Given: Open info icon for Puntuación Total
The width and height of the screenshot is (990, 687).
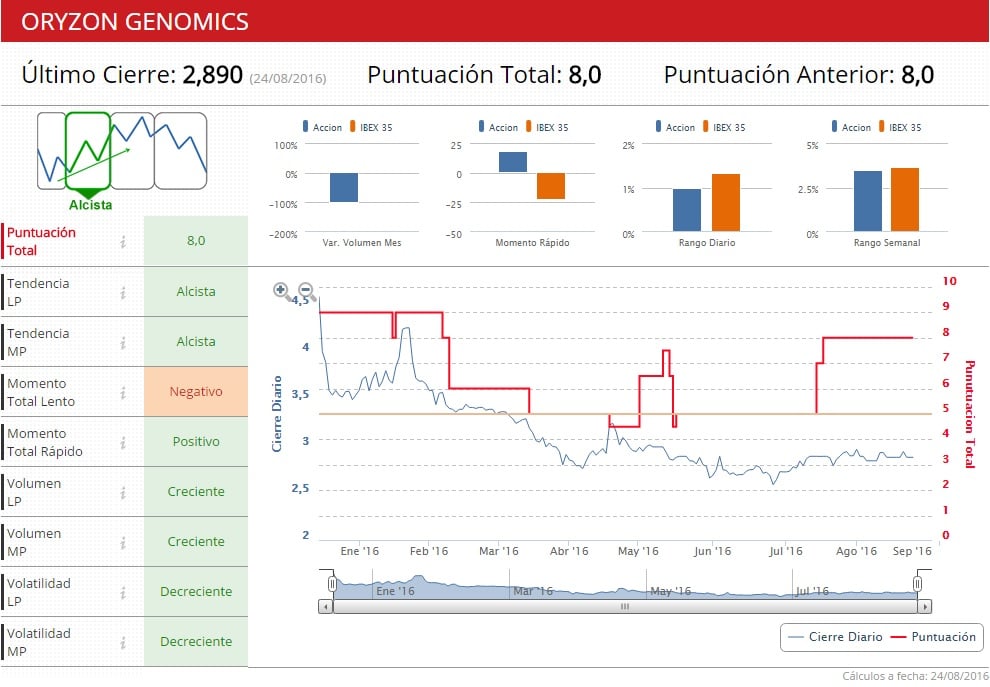Looking at the screenshot, I should pos(123,241).
